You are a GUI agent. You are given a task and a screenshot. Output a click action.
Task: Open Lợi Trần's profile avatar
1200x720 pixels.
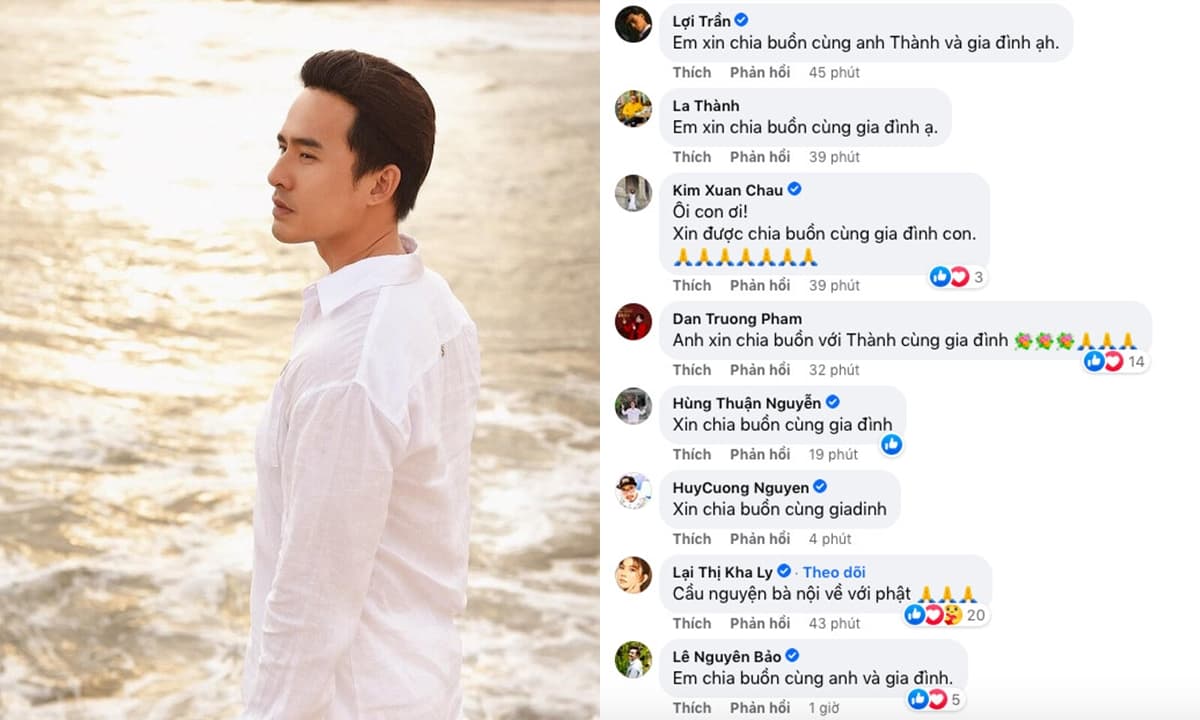[x=633, y=24]
